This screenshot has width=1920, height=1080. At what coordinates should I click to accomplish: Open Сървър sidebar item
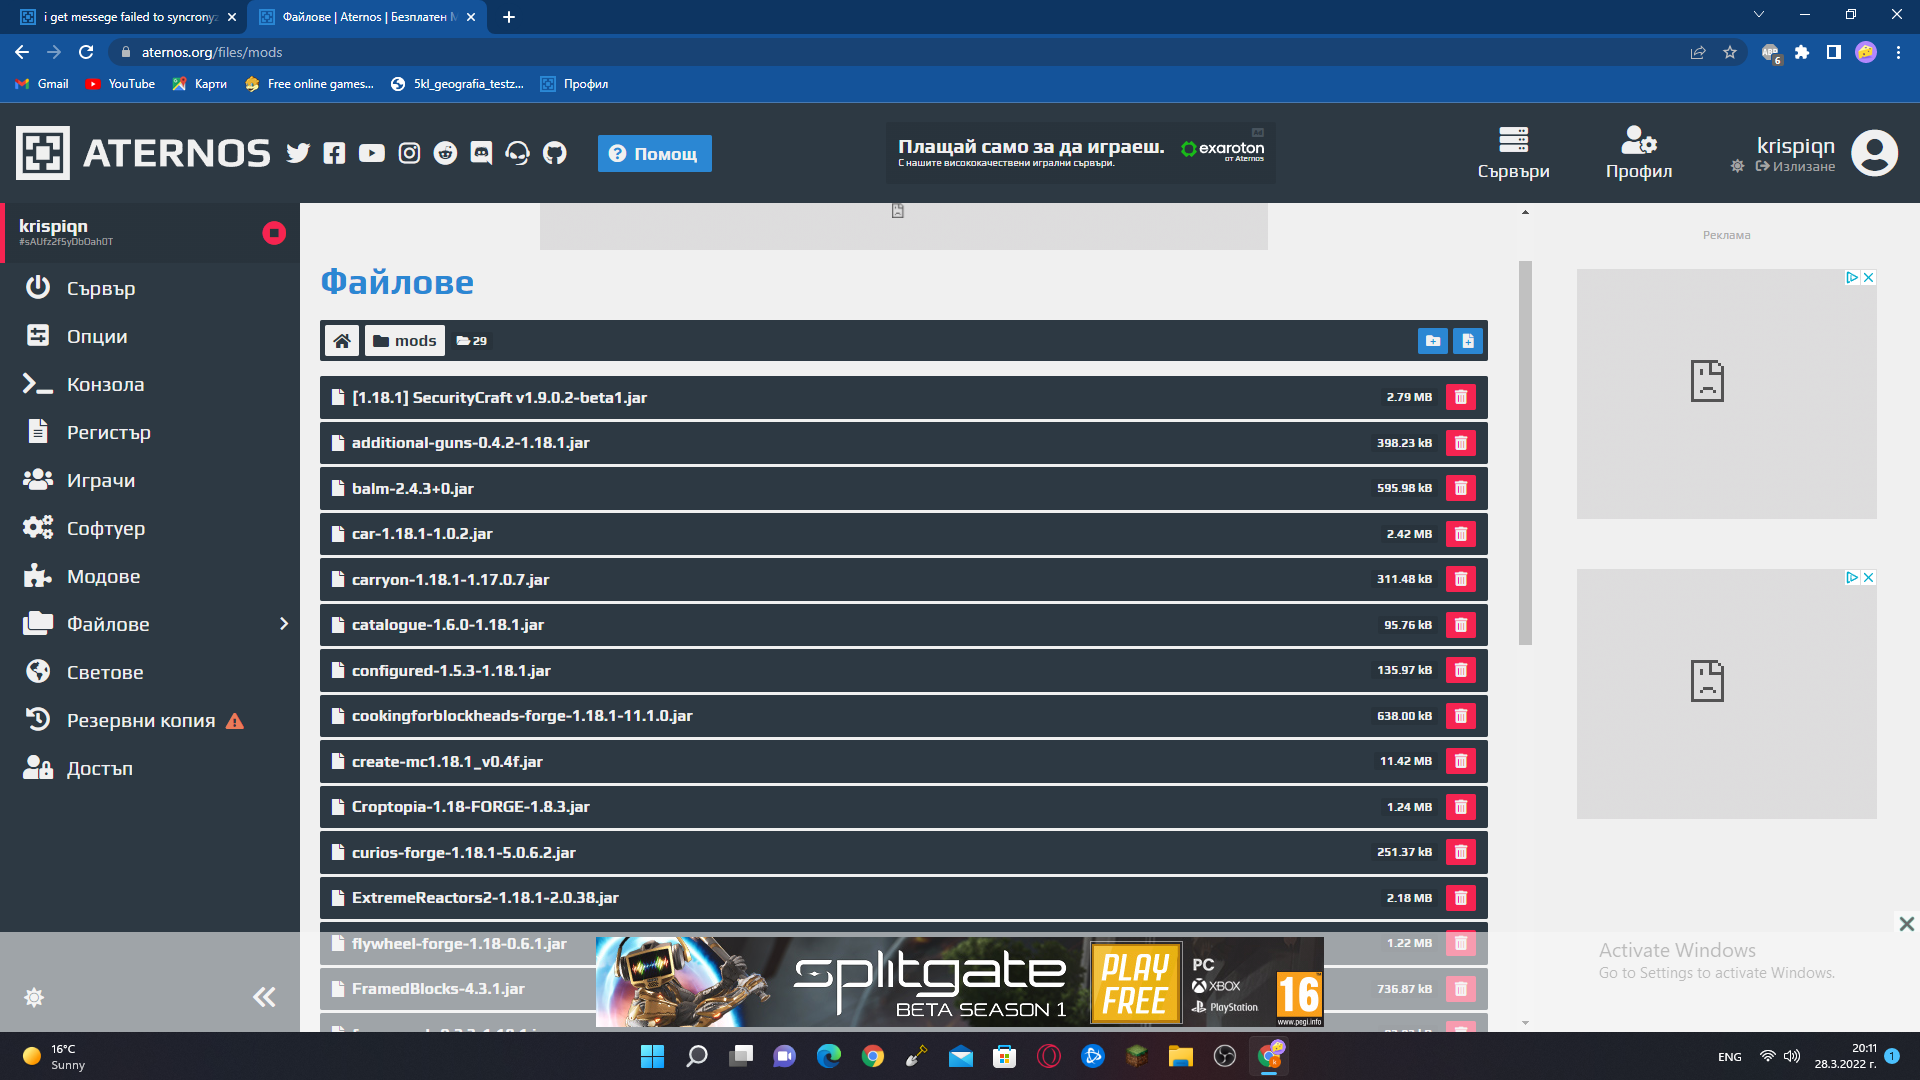point(150,288)
